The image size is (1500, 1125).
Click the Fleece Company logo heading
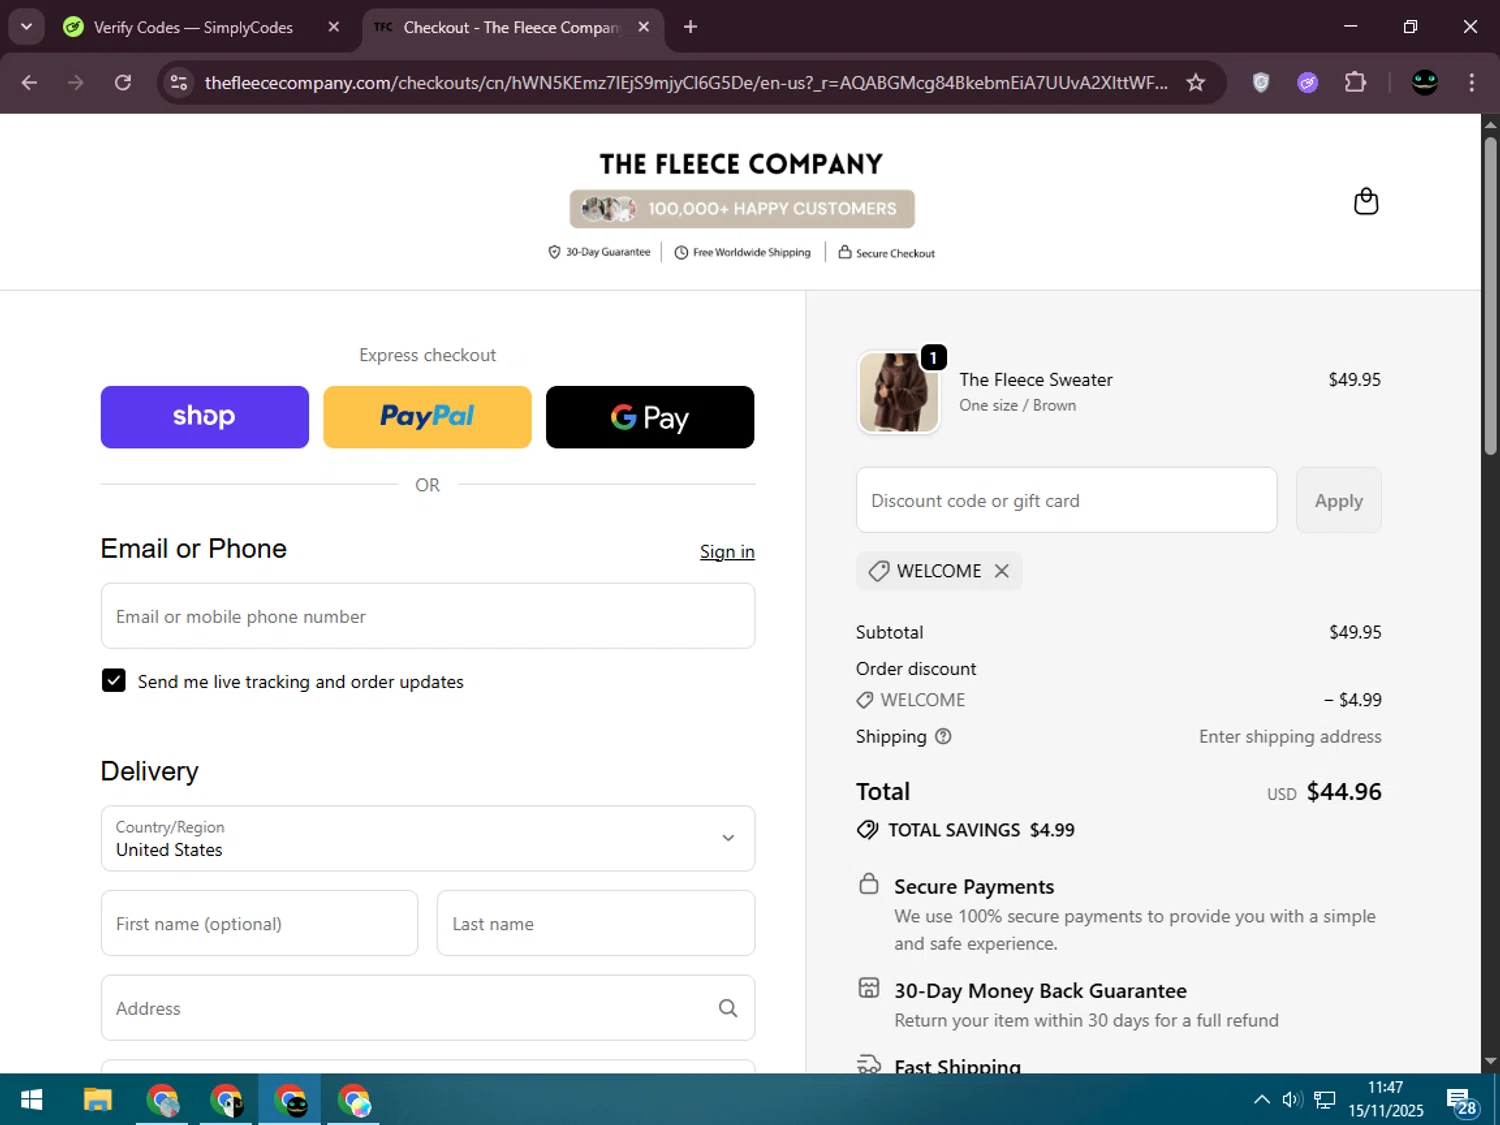click(x=741, y=163)
